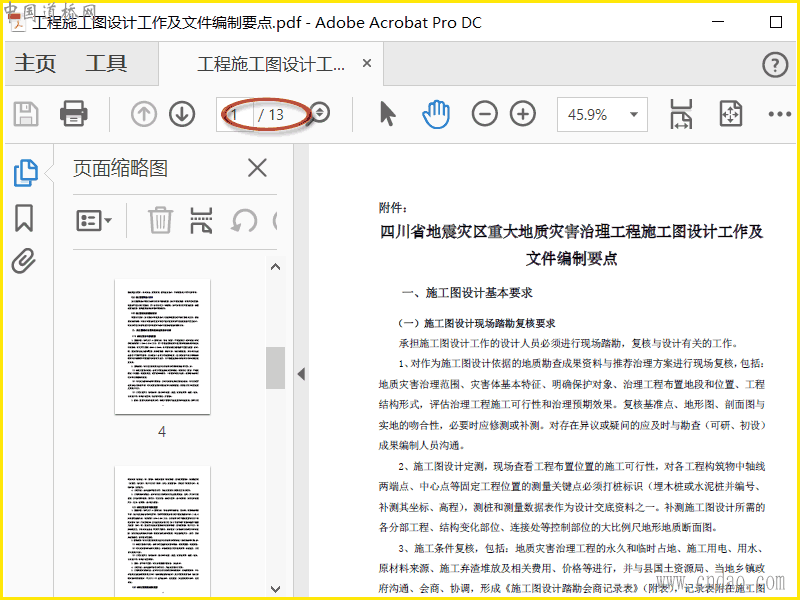
Task: Click the fit-width scrolling mode icon
Action: tap(681, 114)
